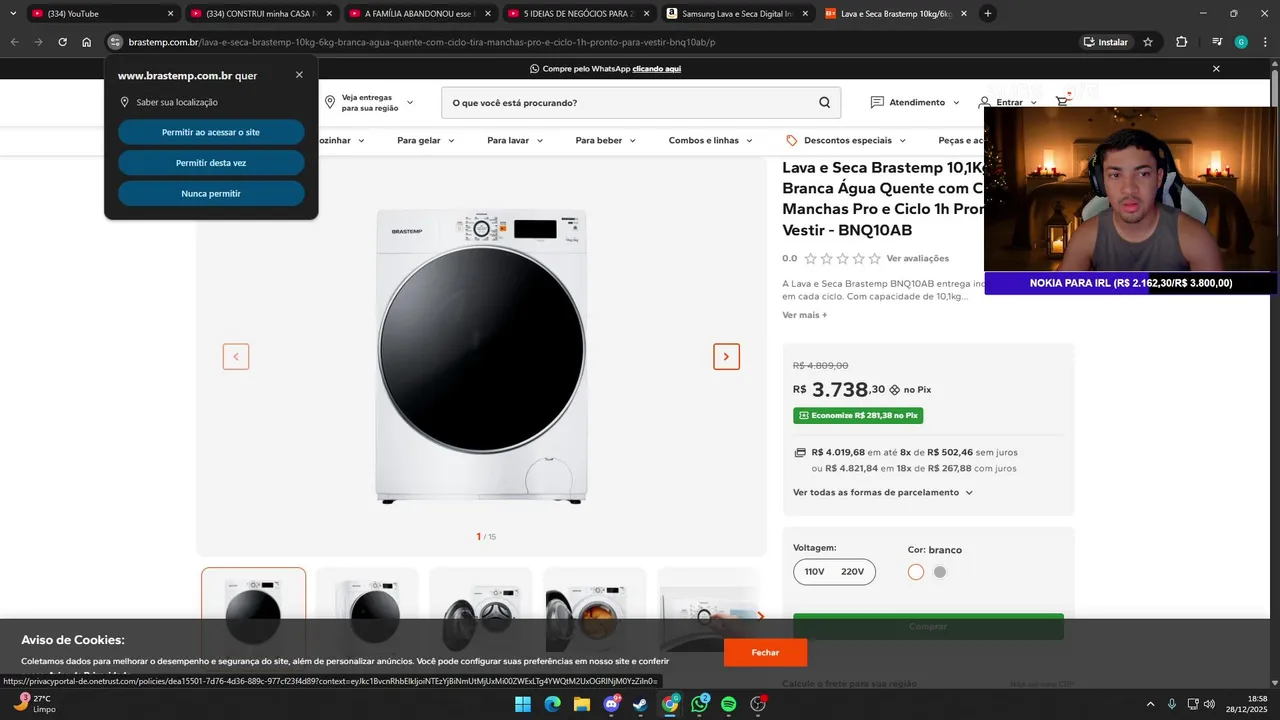
Task: Open media control icon in browser toolbar
Action: point(1217,42)
